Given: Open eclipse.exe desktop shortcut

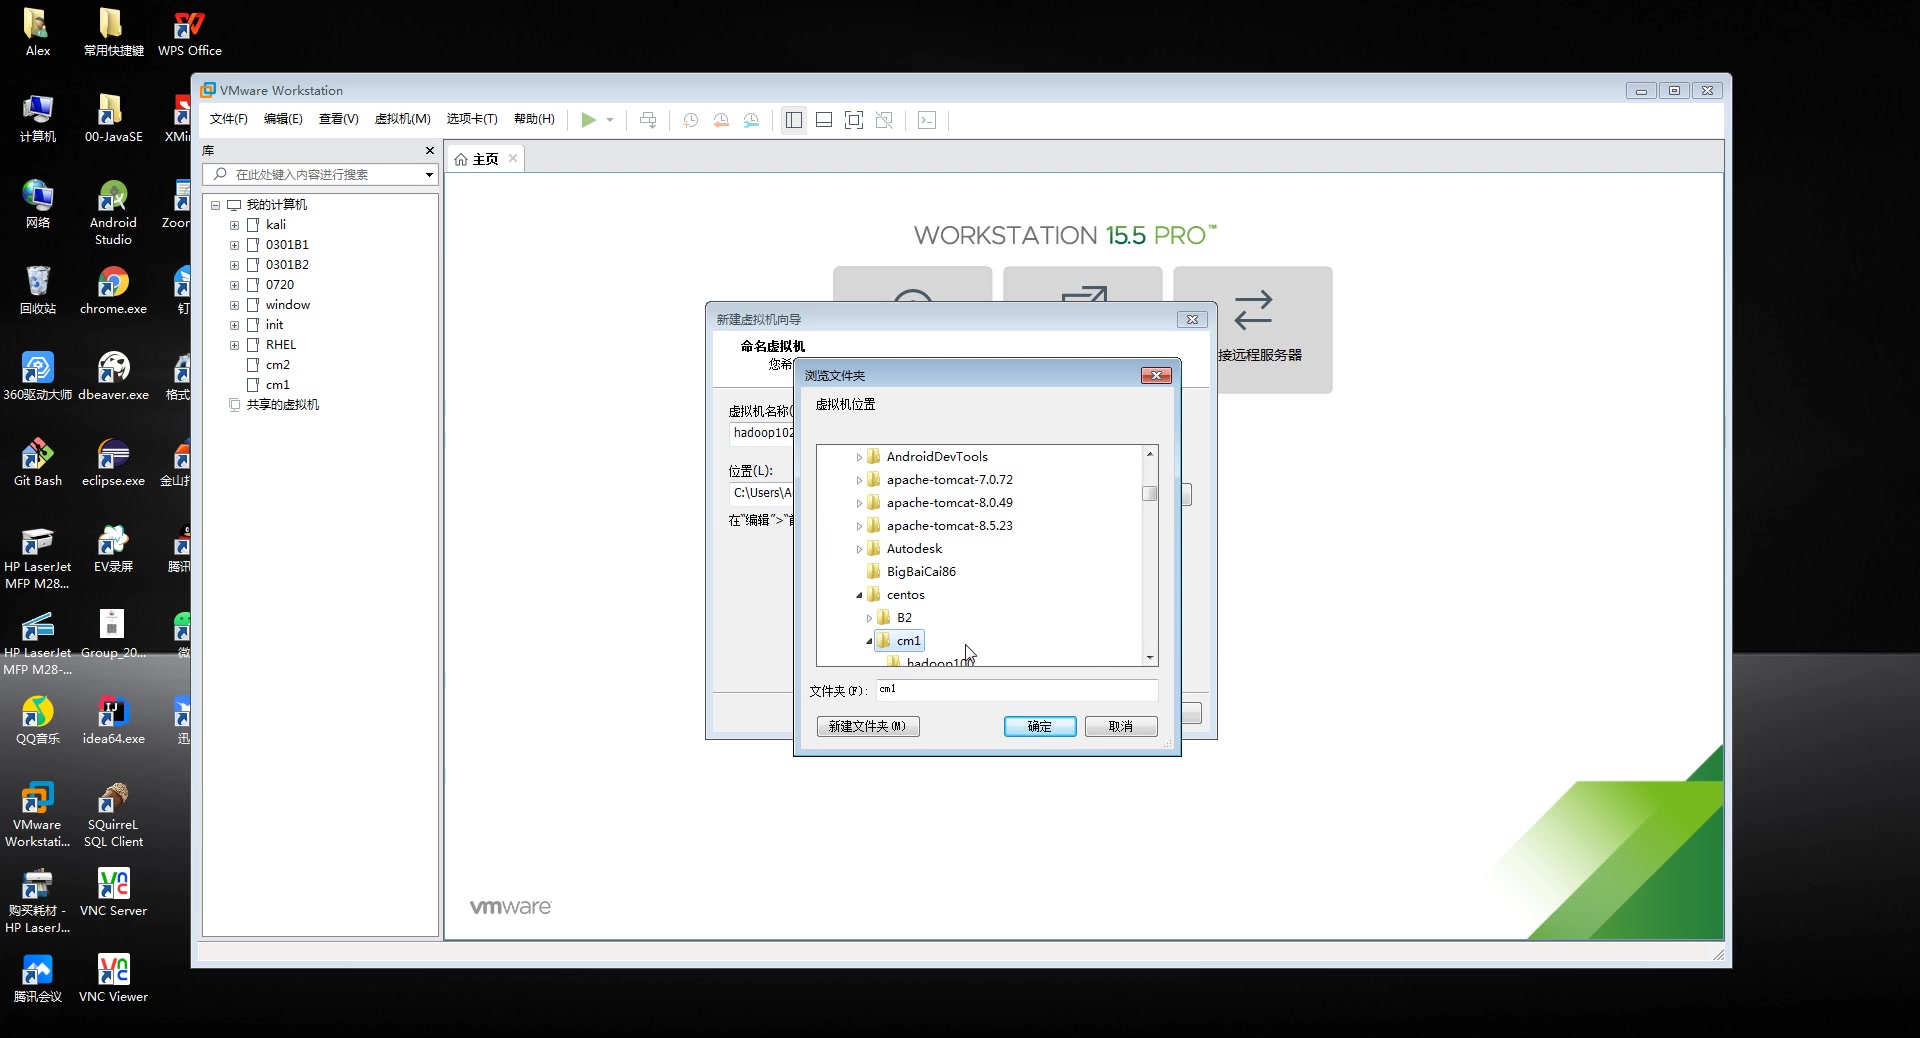Looking at the screenshot, I should point(113,463).
